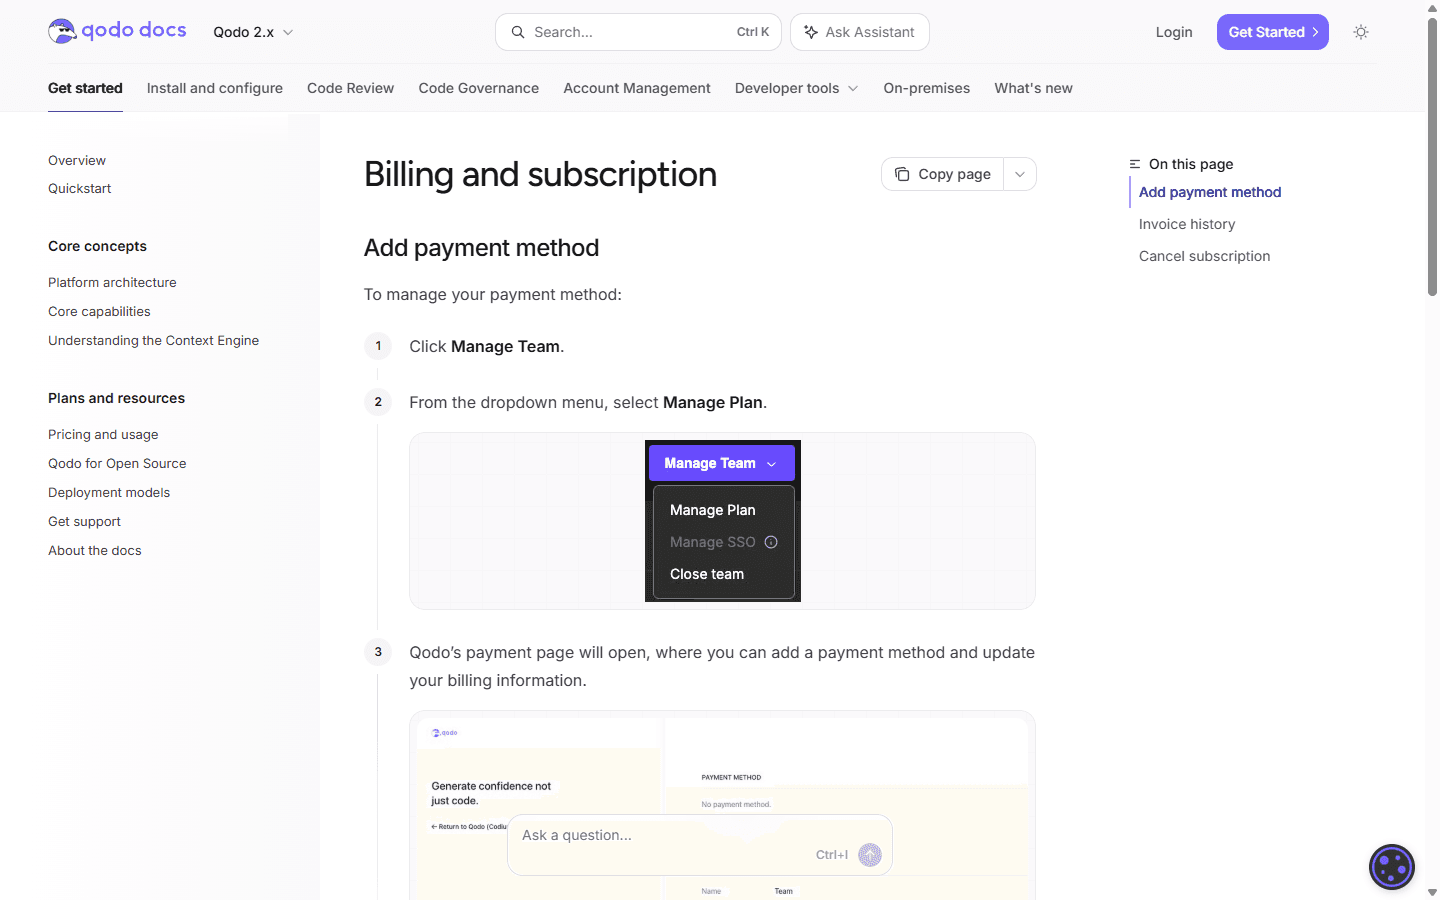Image resolution: width=1440 pixels, height=900 pixels.
Task: Click the magnifier icon in search box
Action: tap(518, 32)
